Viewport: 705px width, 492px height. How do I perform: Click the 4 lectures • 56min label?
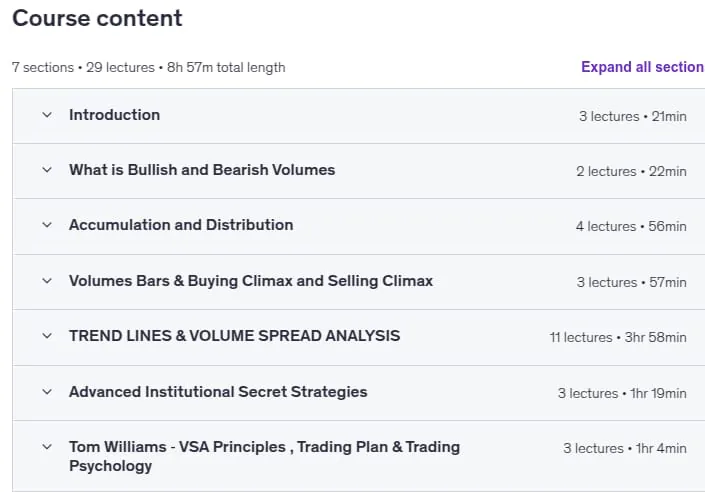(x=631, y=226)
